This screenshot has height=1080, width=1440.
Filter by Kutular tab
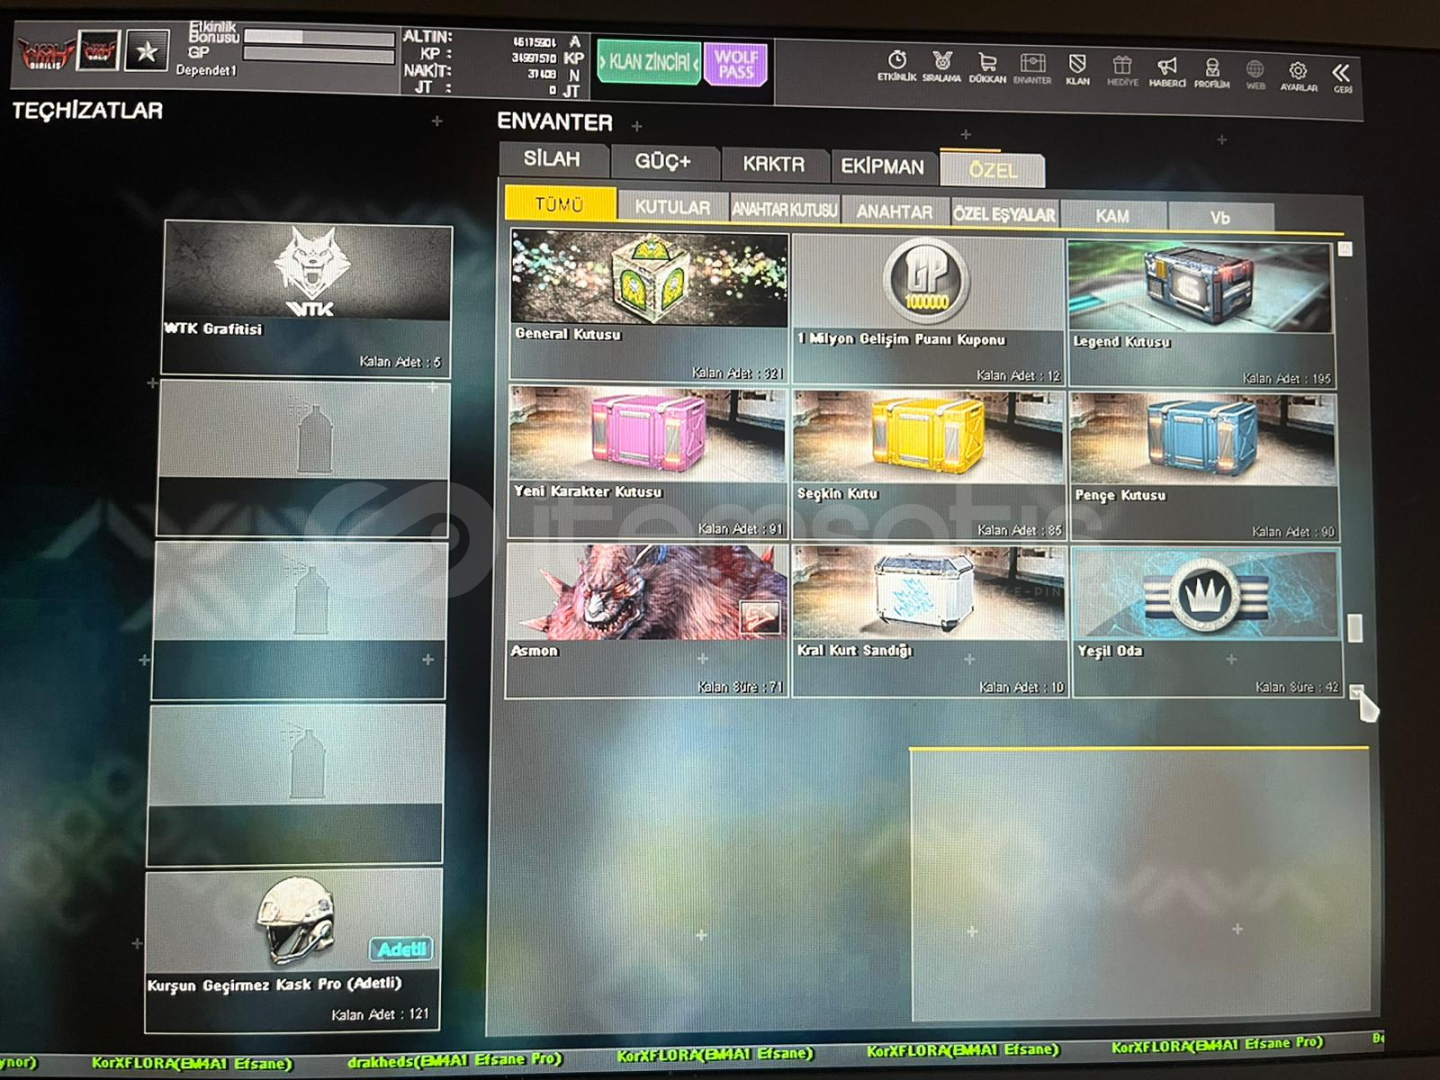672,207
